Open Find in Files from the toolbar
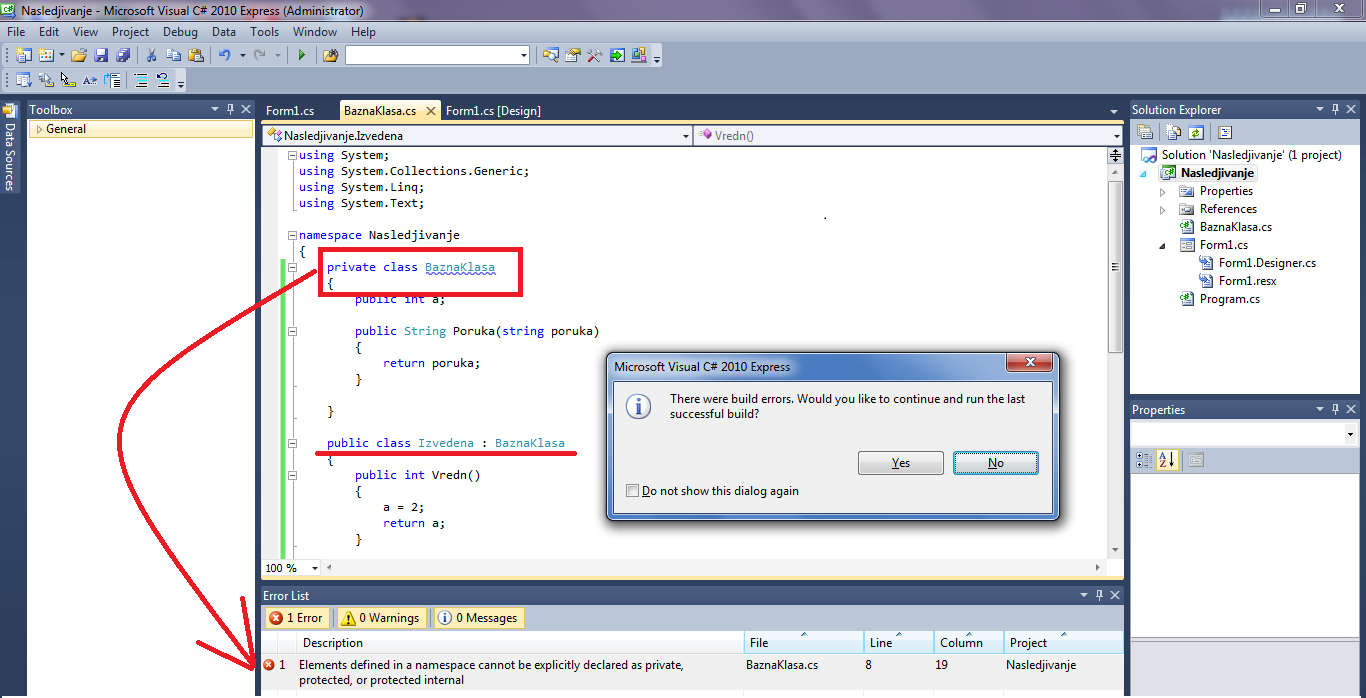The image size is (1366, 698). click(x=330, y=55)
